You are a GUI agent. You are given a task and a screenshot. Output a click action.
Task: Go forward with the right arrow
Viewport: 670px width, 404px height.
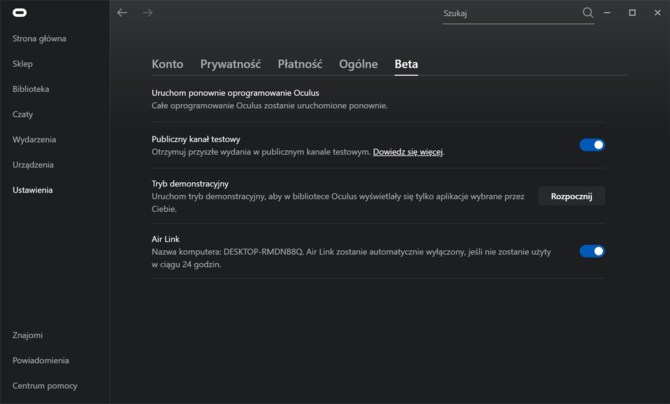click(x=148, y=13)
